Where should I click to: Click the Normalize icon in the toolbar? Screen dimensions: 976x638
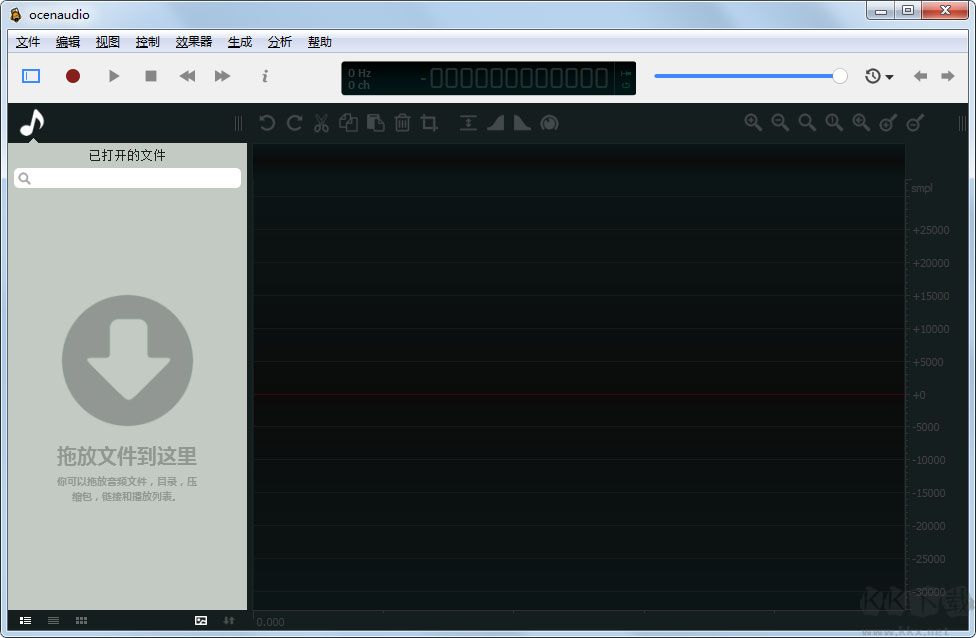tap(468, 122)
